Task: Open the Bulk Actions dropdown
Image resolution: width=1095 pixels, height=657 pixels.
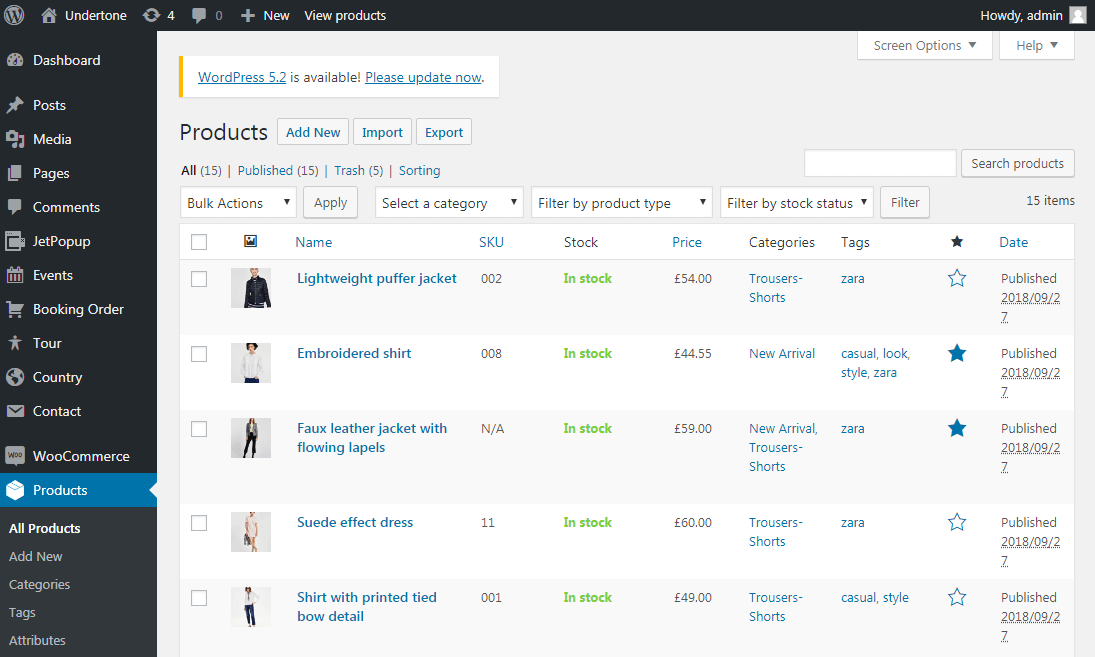Action: pos(238,202)
